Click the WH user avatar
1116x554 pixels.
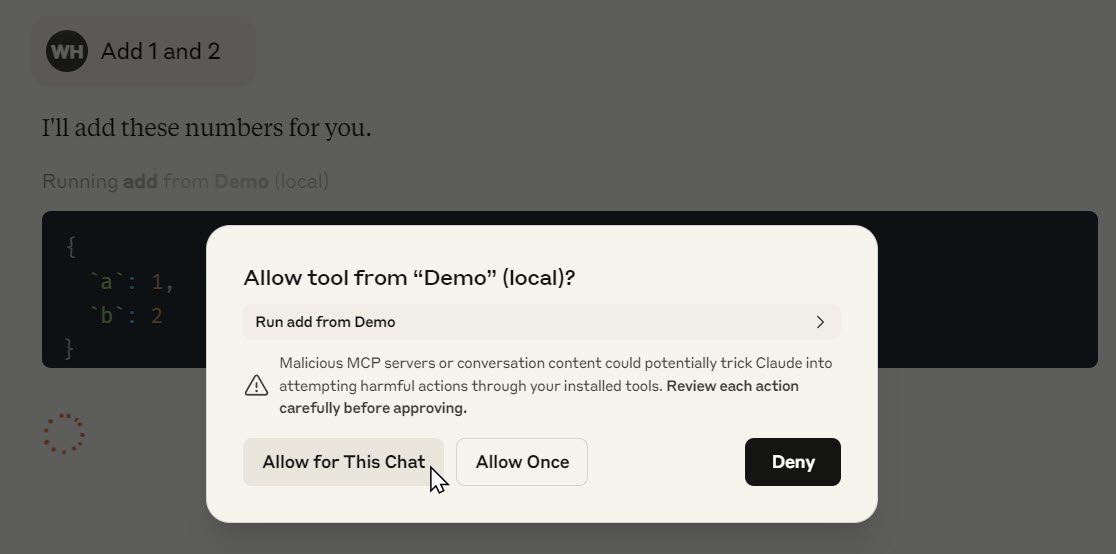(67, 51)
